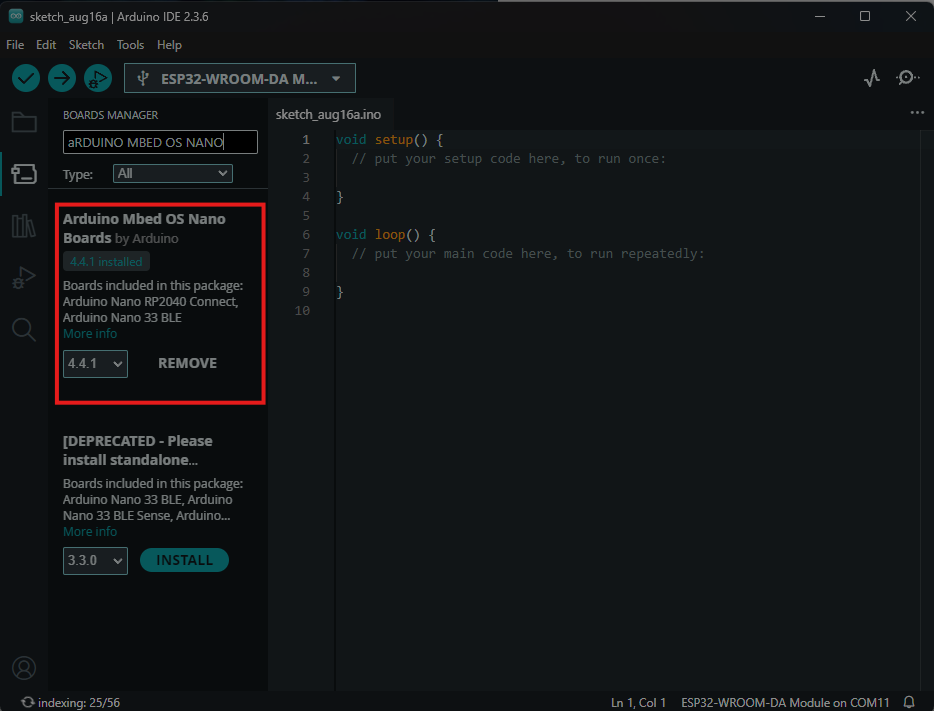Image resolution: width=934 pixels, height=711 pixels.
Task: Open the Sketchbook folder sidebar icon
Action: [x=24, y=123]
